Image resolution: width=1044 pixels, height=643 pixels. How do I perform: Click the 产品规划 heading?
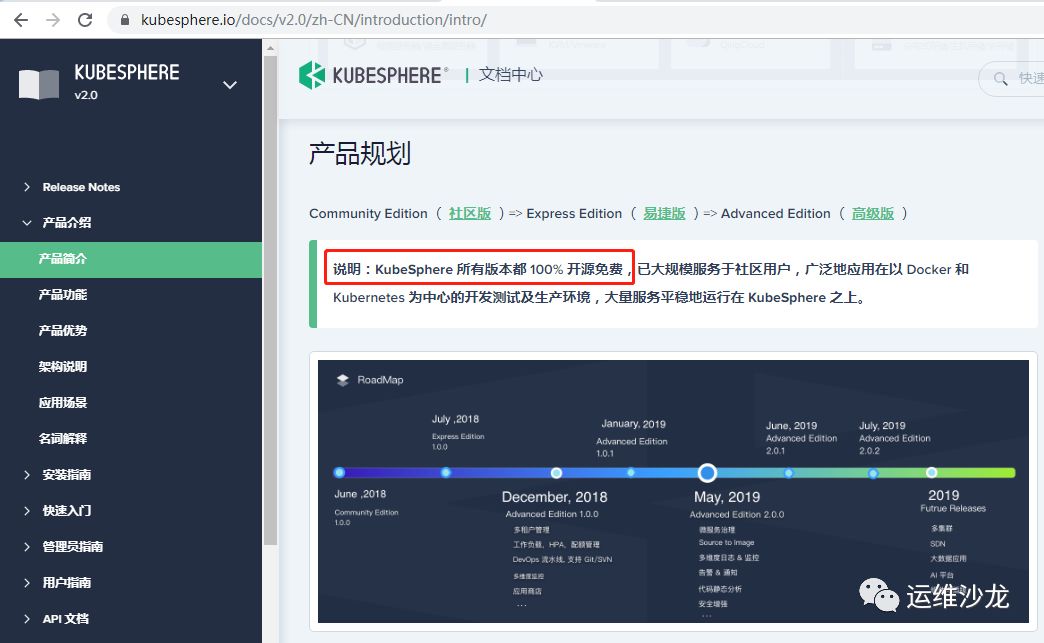tap(360, 154)
